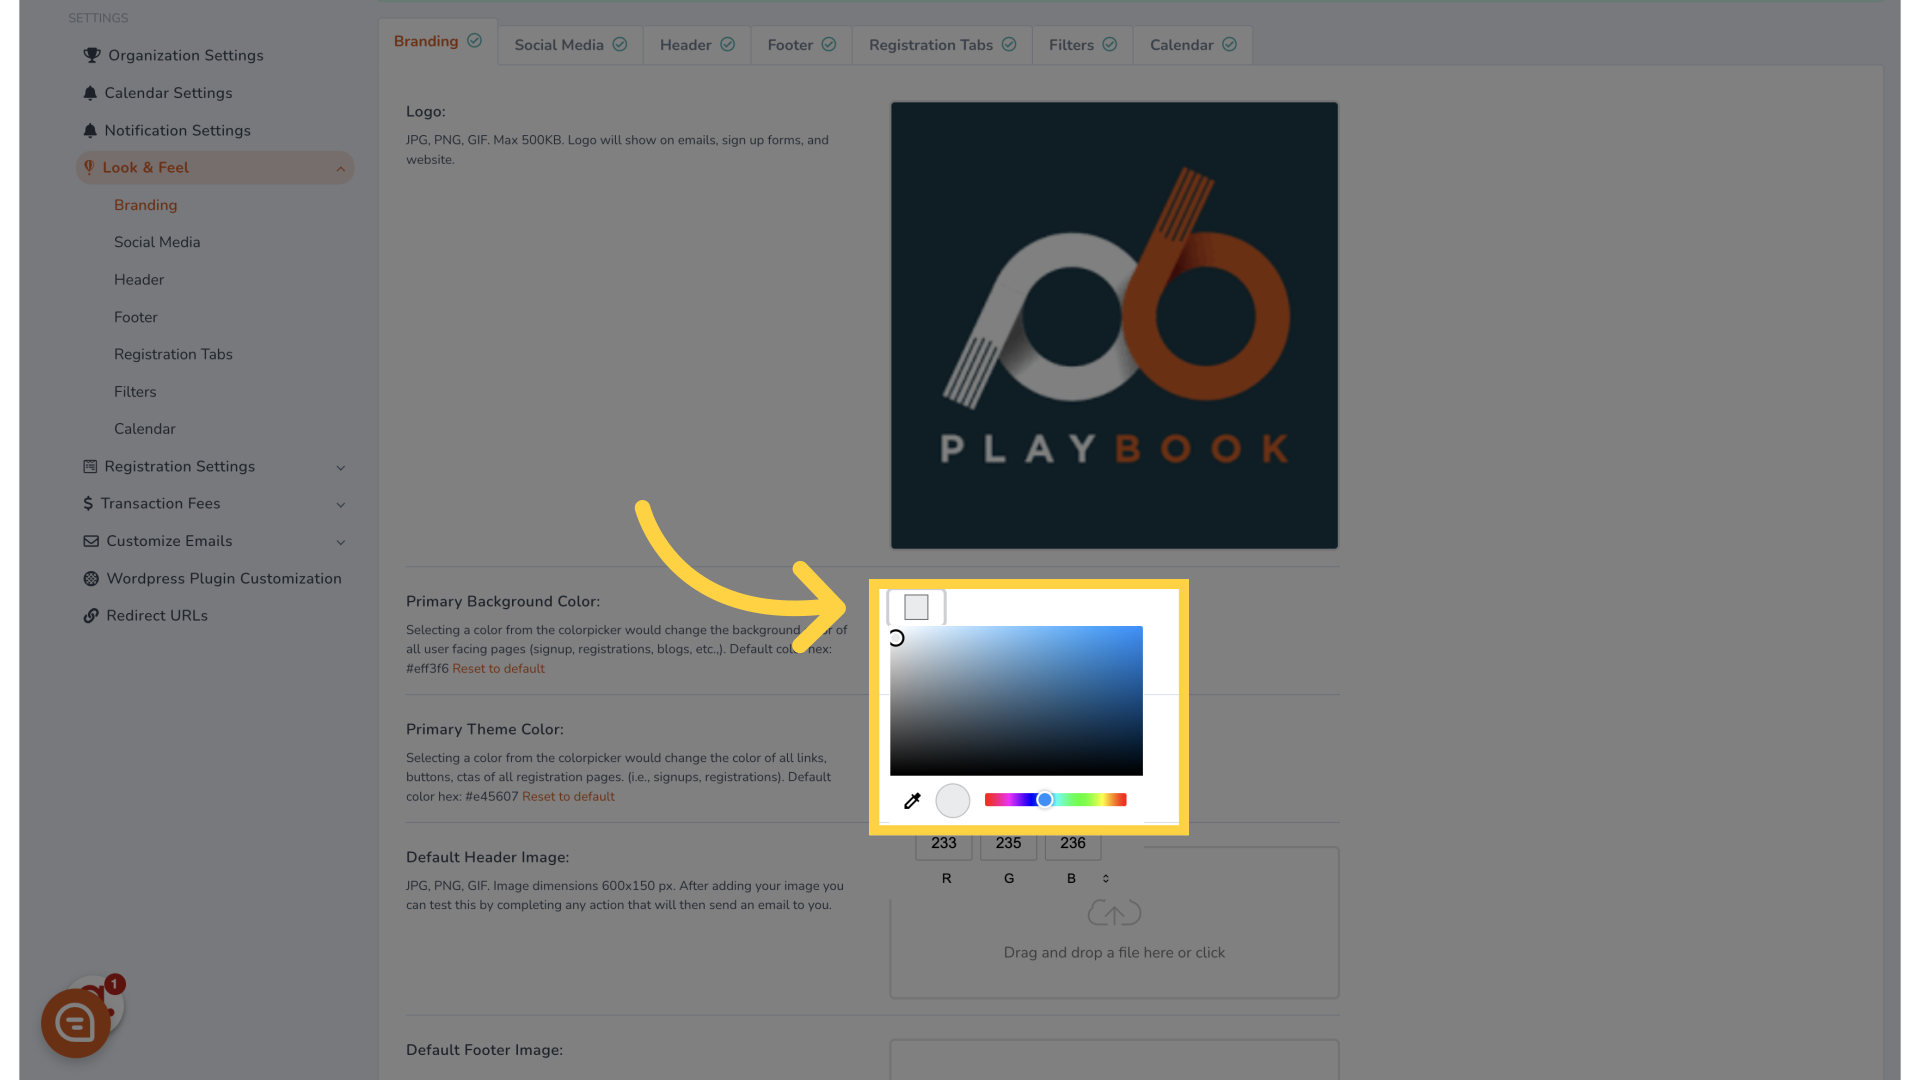This screenshot has height=1080, width=1920.
Task: Click the checkmark icon on Calendar tab
Action: coord(1230,45)
